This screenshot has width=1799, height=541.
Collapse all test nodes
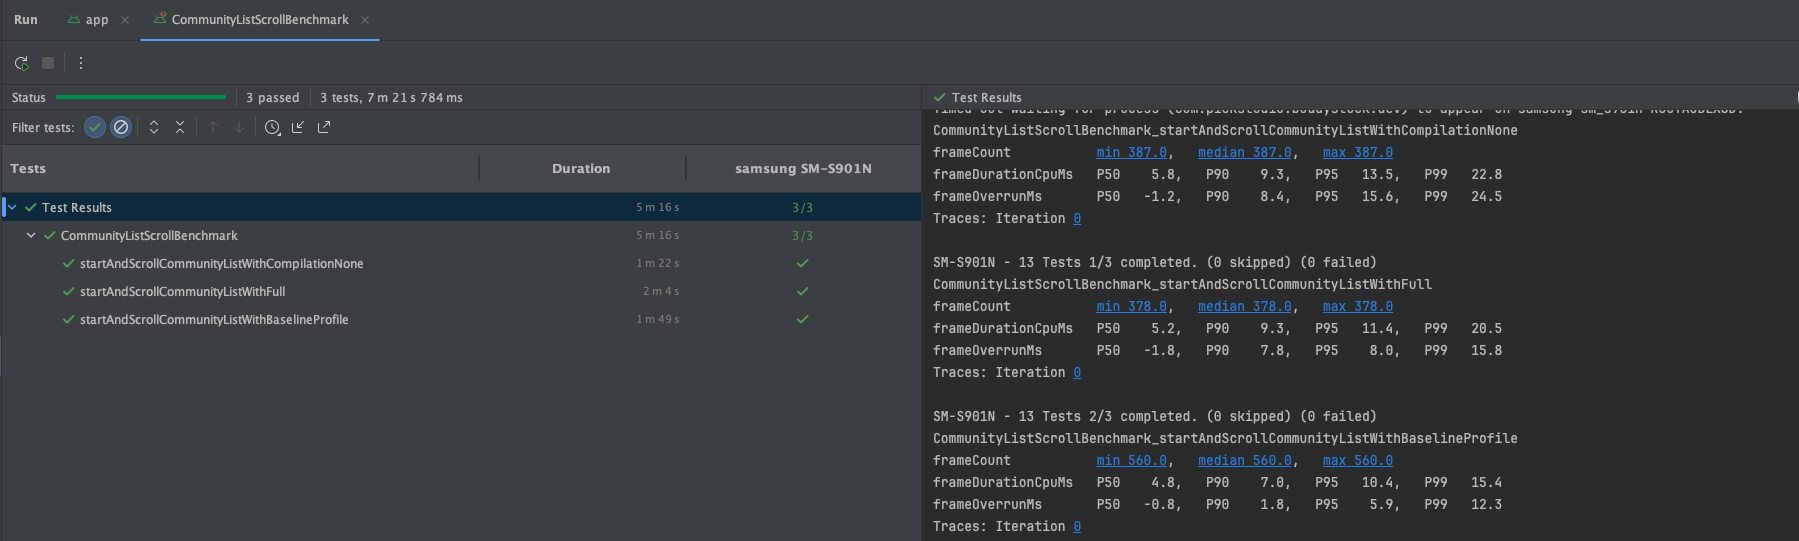click(180, 127)
